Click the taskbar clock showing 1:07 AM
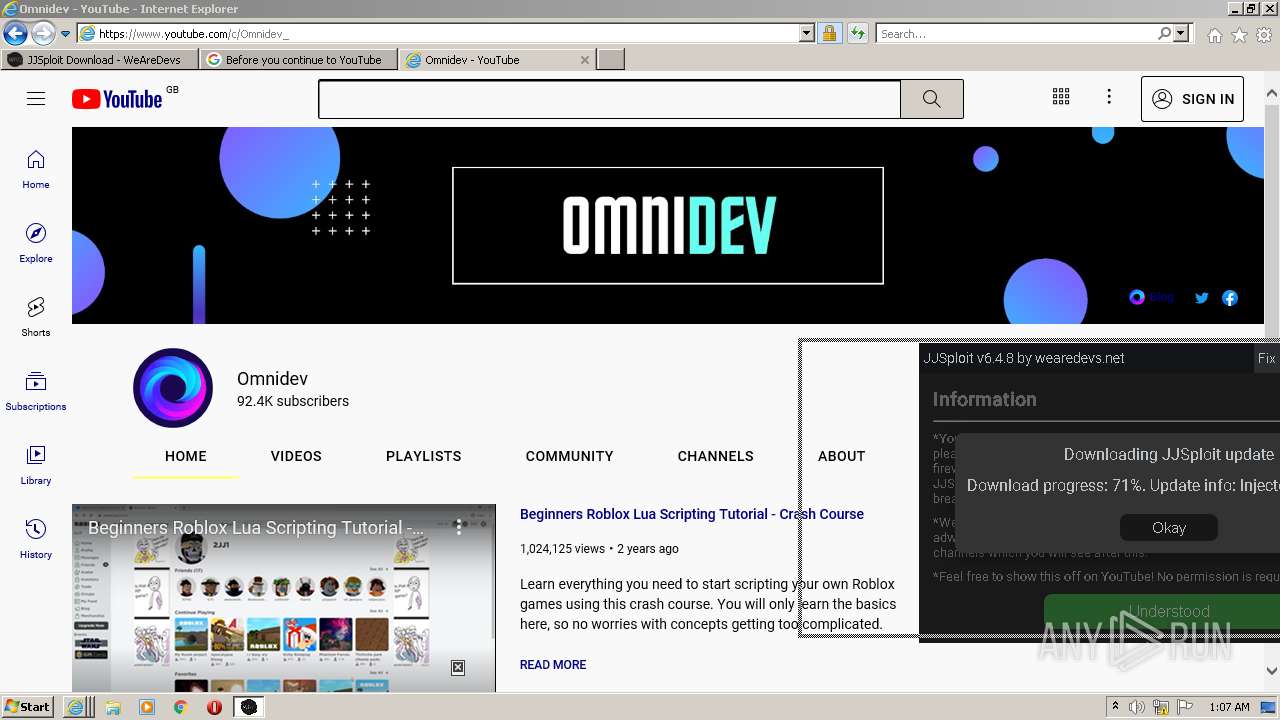The image size is (1280, 720). click(x=1230, y=707)
